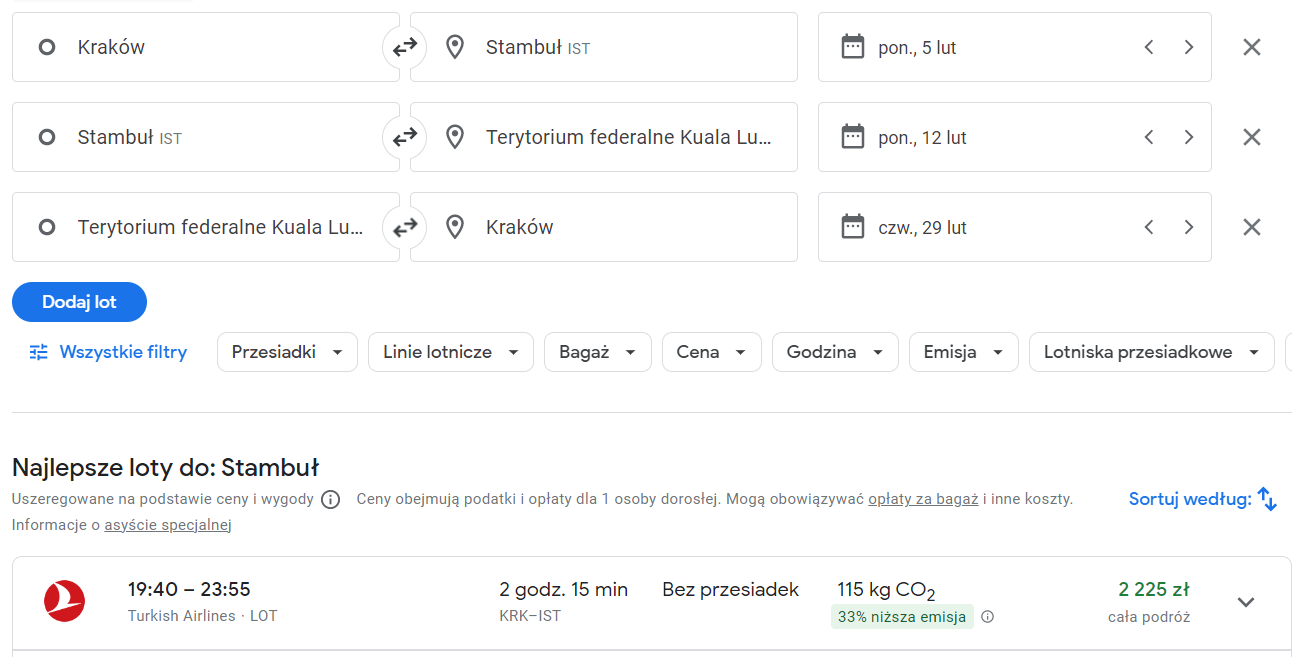Swap Kraków and Stambuł with the swap icon
The height and width of the screenshot is (657, 1314).
pos(405,47)
